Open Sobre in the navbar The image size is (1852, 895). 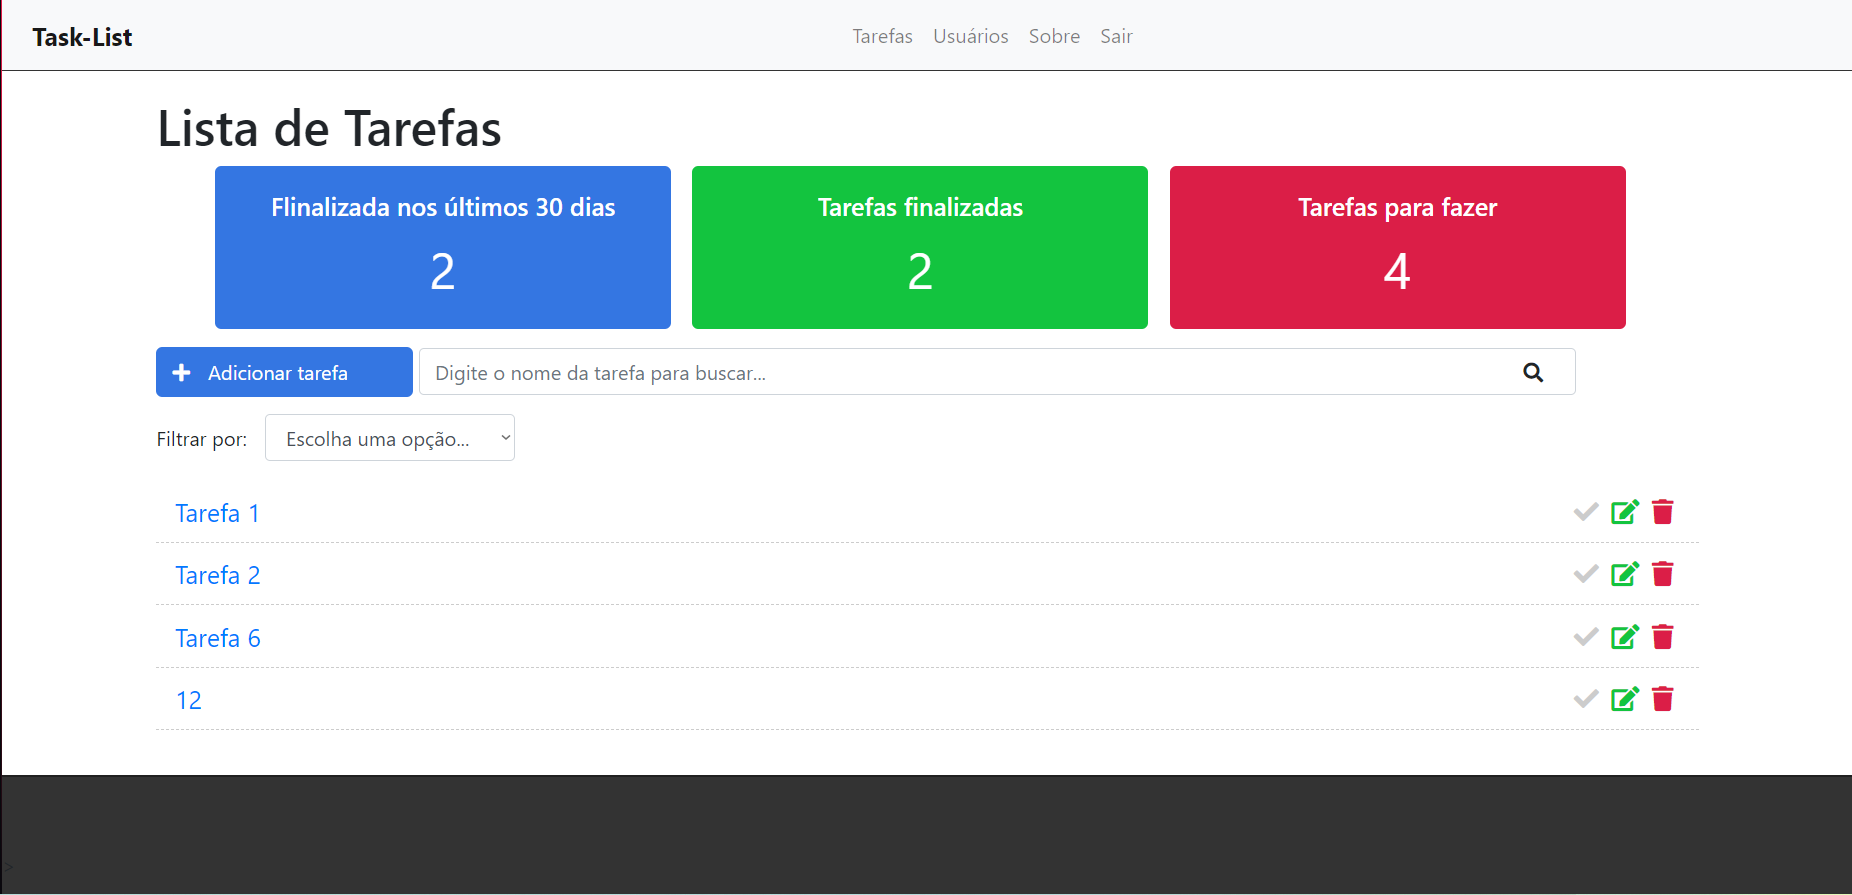click(x=1054, y=36)
